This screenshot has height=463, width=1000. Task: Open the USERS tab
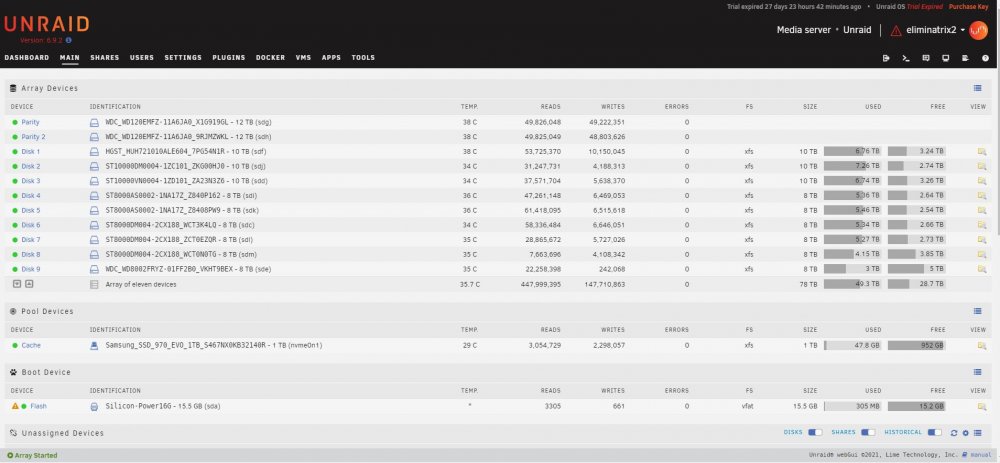(x=142, y=57)
